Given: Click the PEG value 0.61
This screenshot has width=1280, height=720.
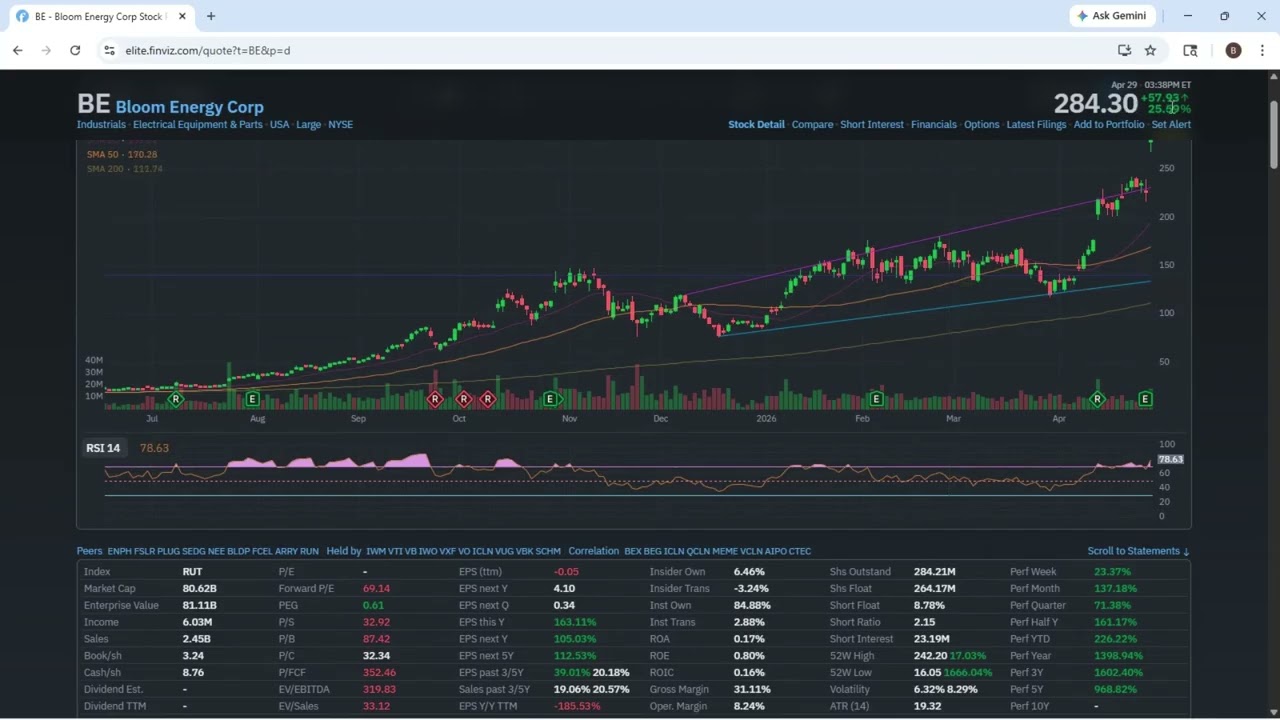Looking at the screenshot, I should pos(373,606).
